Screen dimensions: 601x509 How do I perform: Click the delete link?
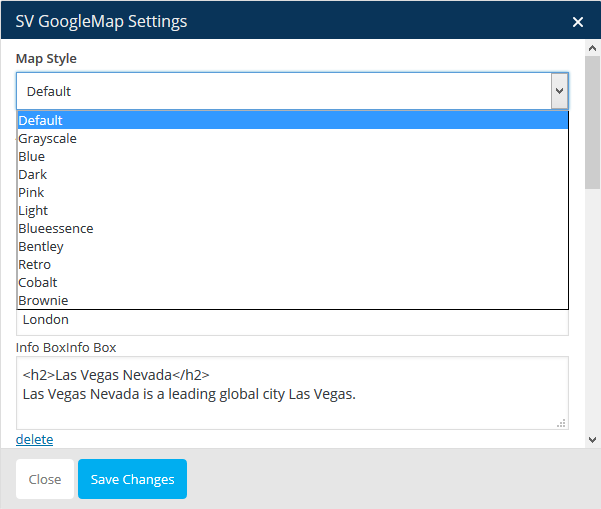point(34,439)
